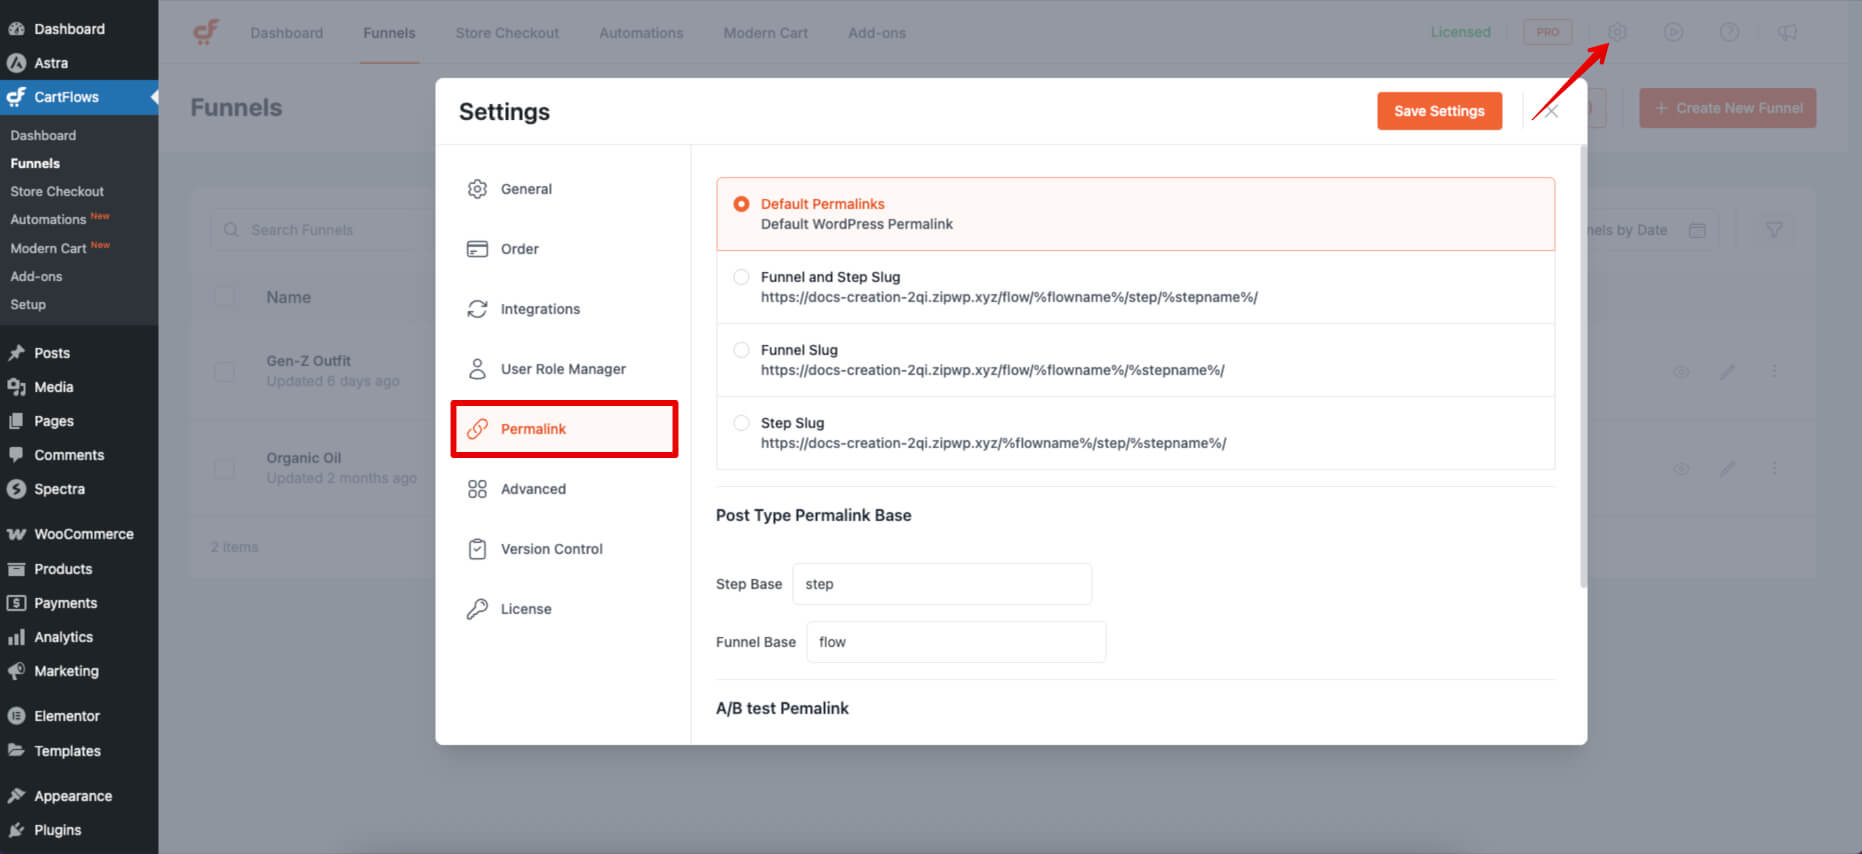This screenshot has width=1862, height=854.
Task: Click the User Role Manager person icon
Action: click(477, 369)
